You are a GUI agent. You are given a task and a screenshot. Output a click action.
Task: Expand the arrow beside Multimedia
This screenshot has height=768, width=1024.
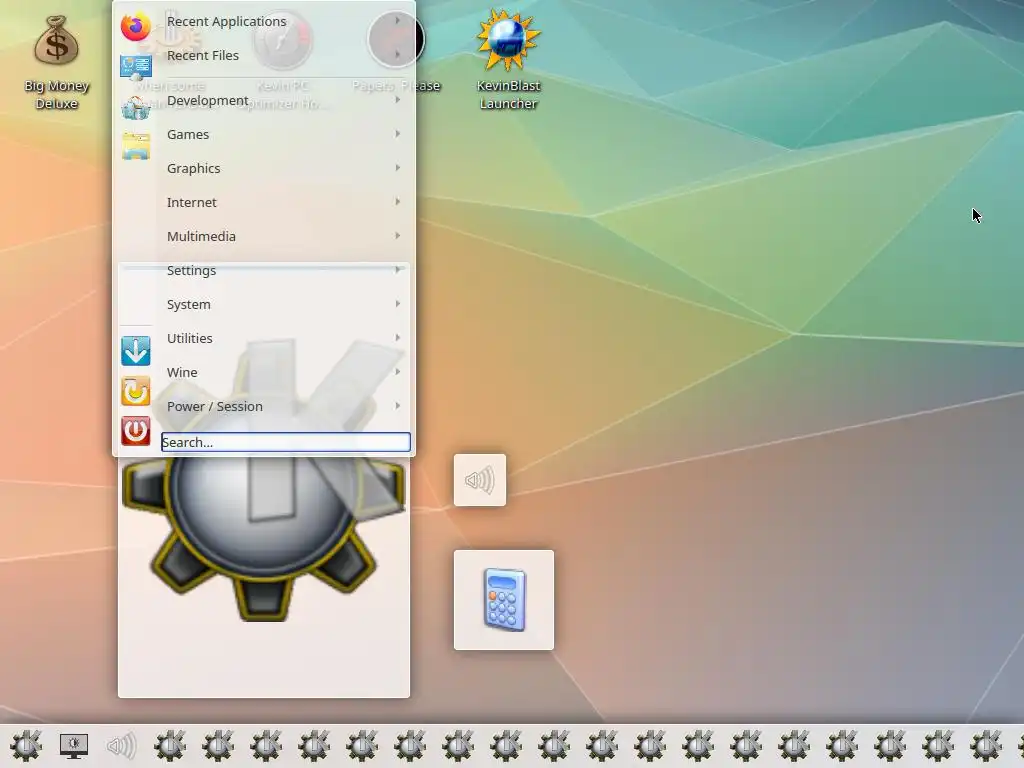tap(397, 236)
